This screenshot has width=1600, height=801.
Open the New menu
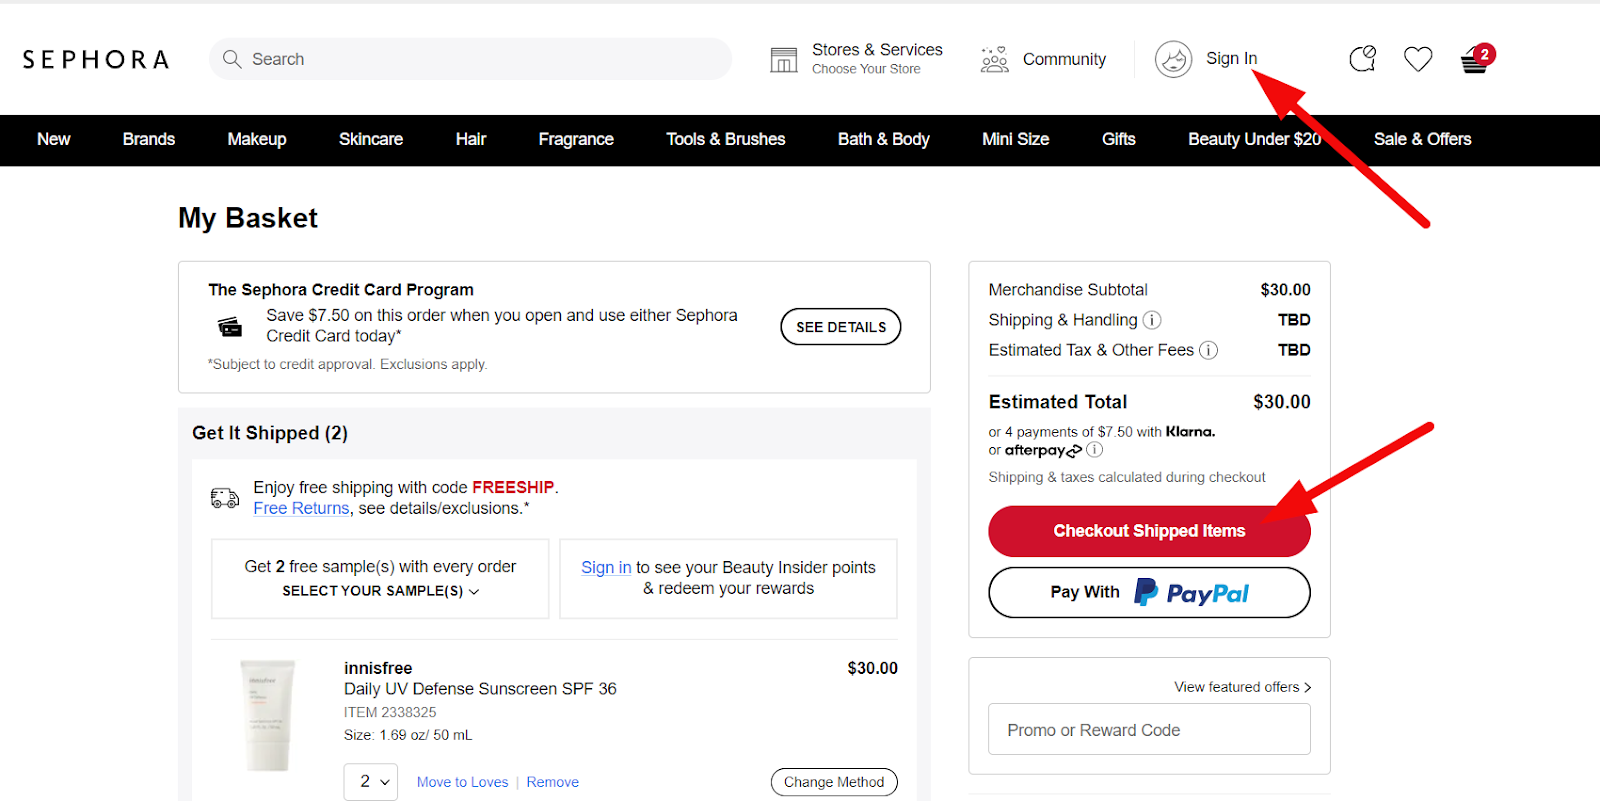coord(54,139)
